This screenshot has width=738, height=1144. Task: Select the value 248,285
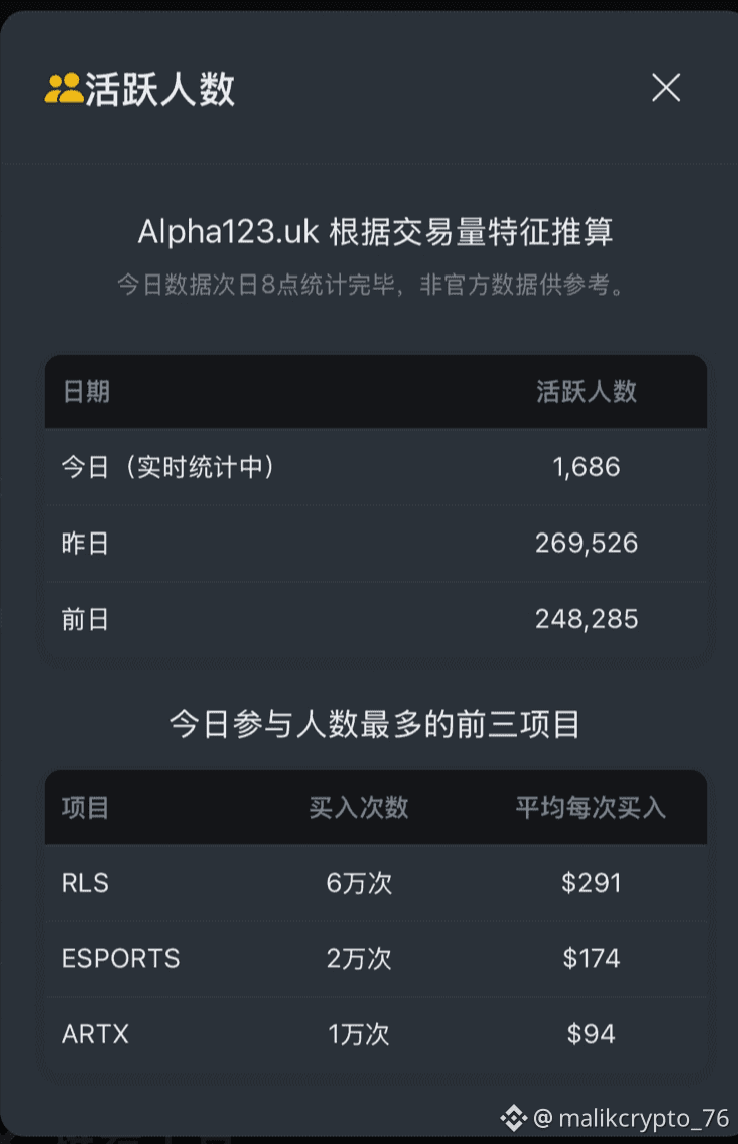(586, 619)
